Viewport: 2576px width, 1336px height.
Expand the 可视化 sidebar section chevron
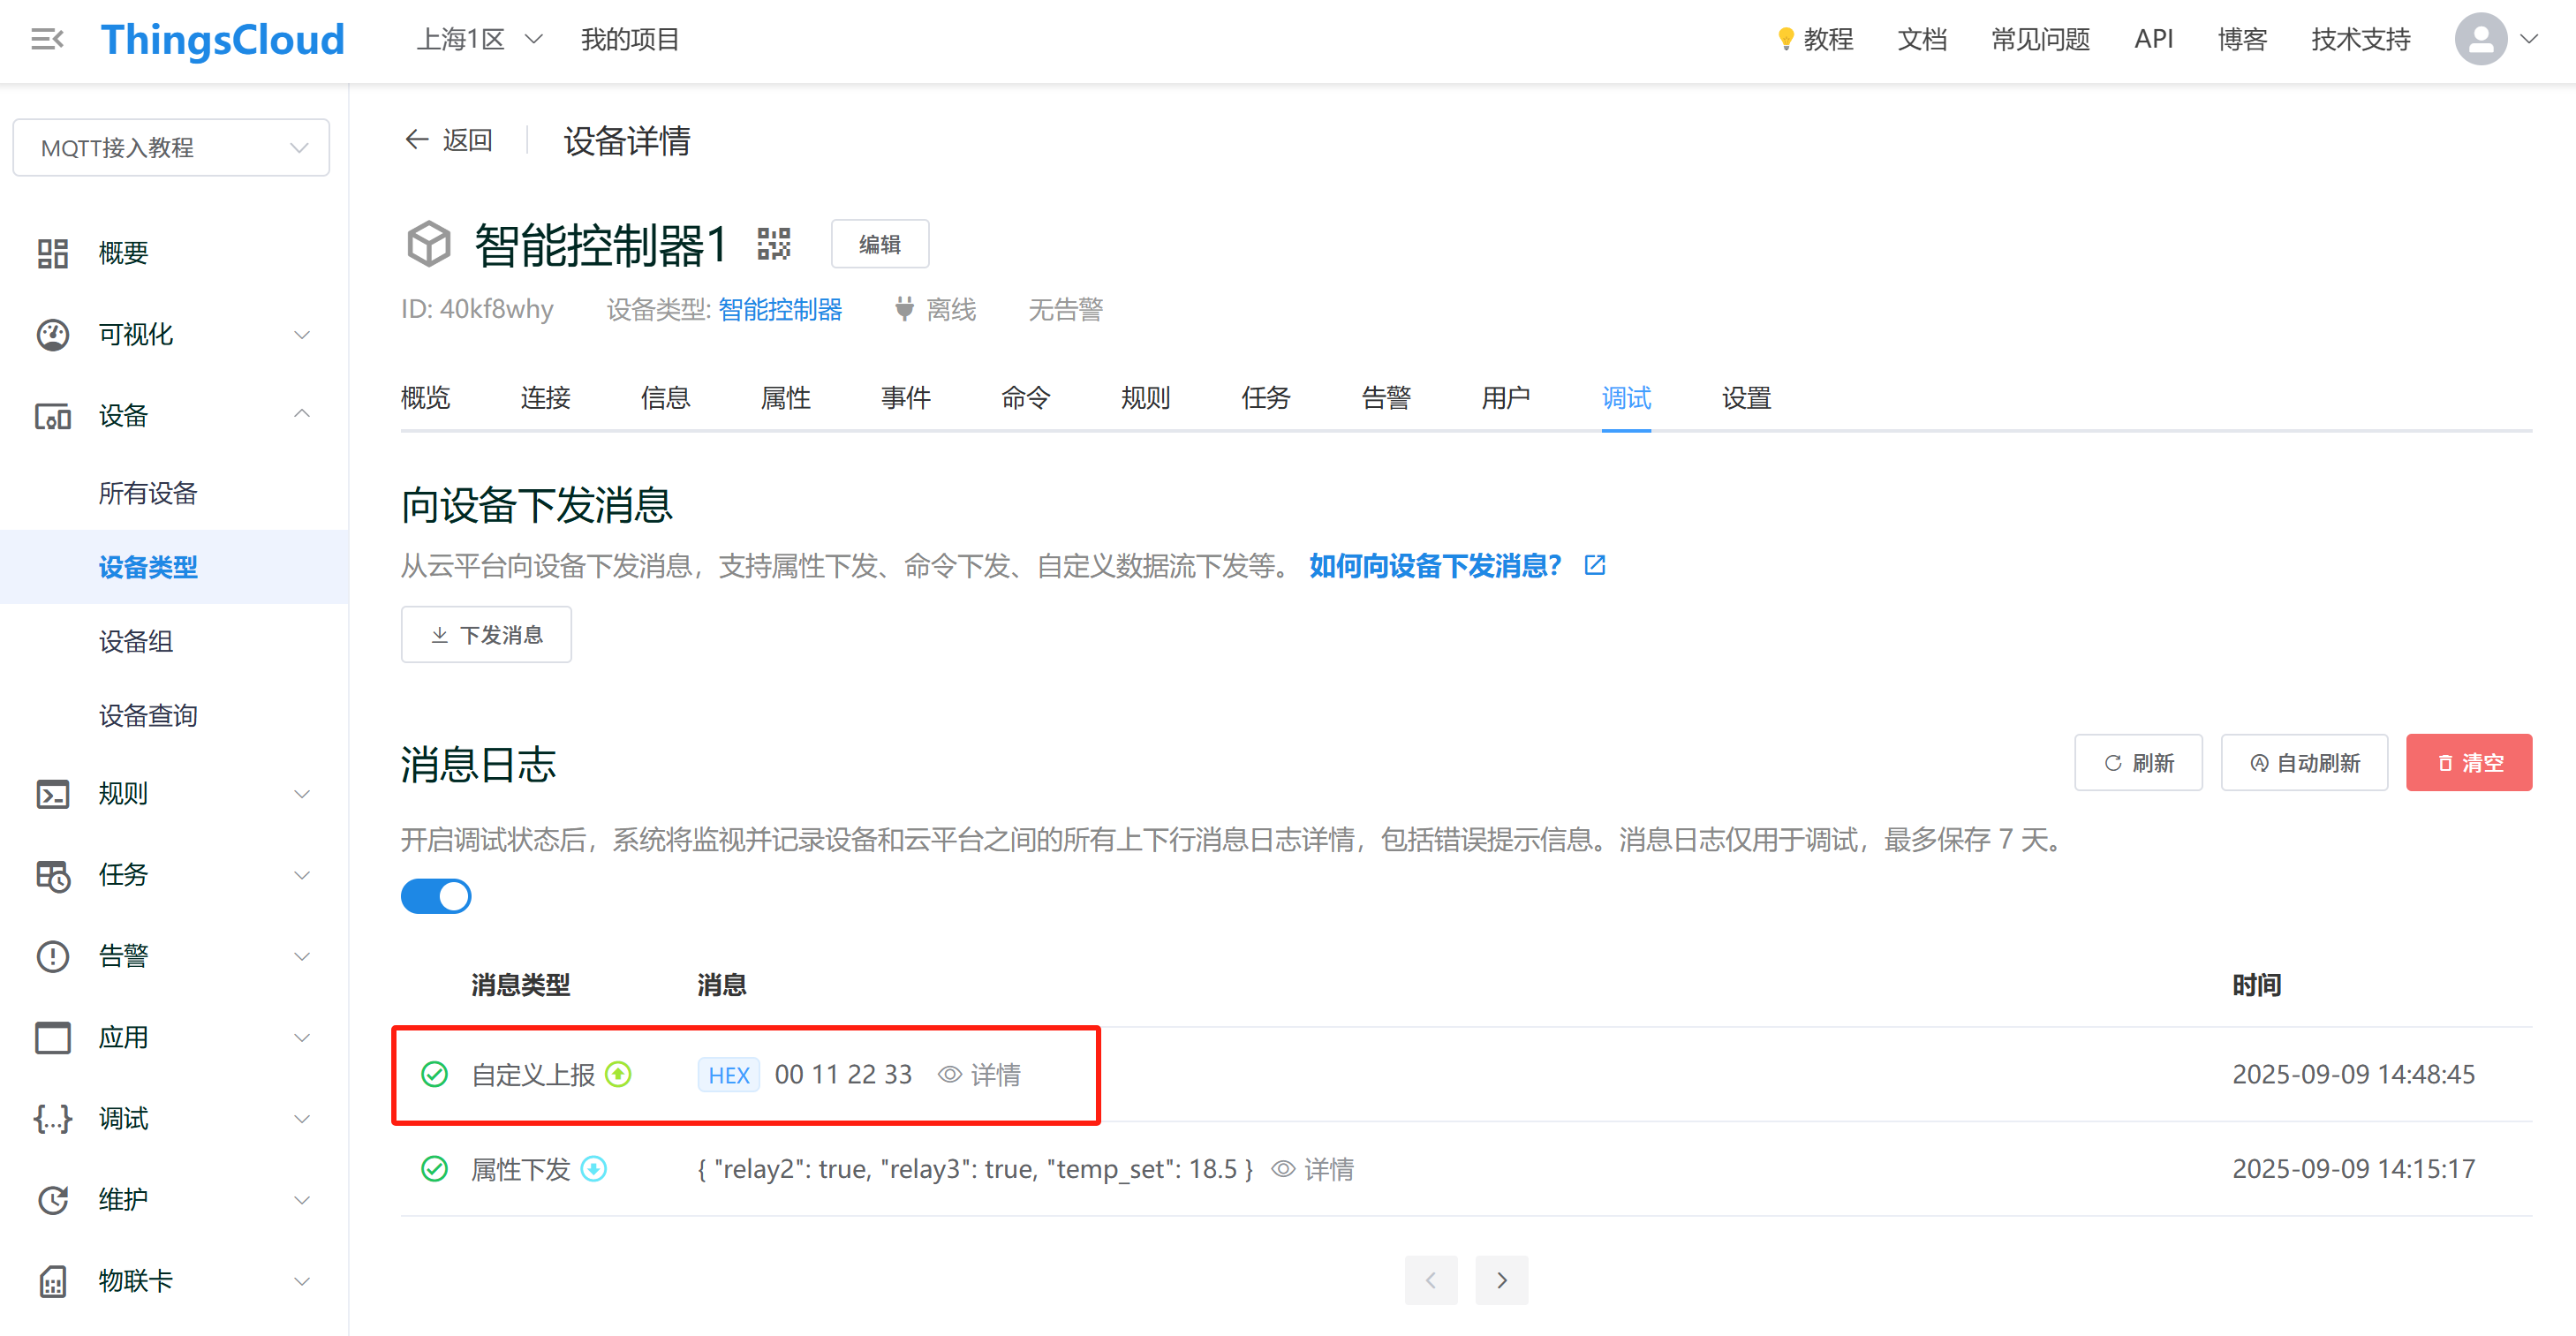(302, 335)
